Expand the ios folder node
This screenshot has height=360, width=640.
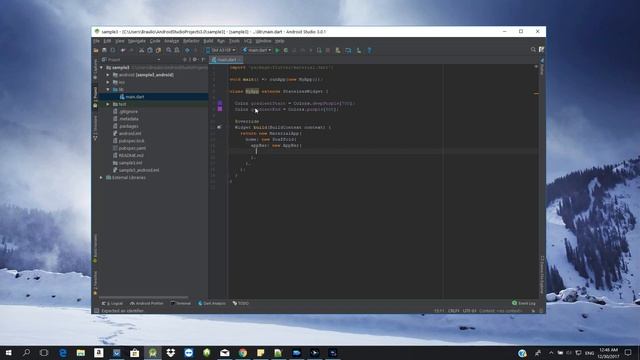(108, 82)
